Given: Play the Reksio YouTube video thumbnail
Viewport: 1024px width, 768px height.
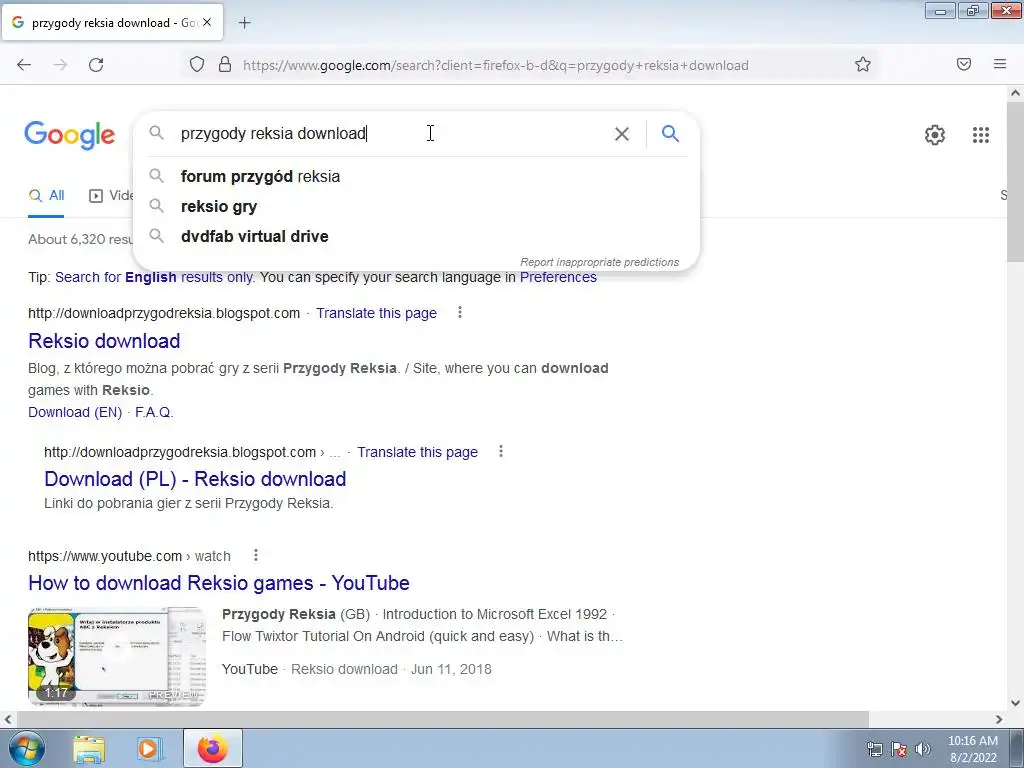Looking at the screenshot, I should (x=117, y=656).
